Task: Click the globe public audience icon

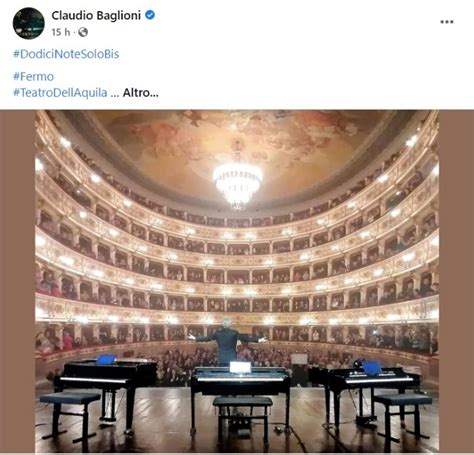Action: (83, 32)
